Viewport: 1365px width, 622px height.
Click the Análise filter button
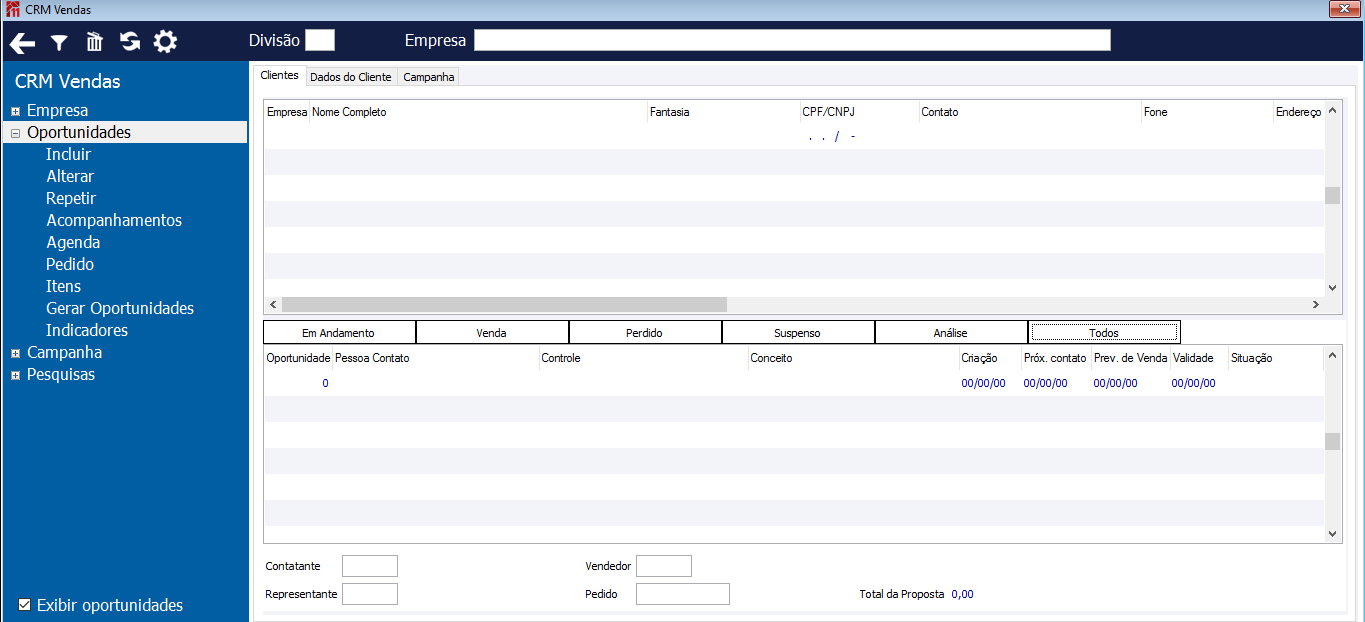(951, 333)
